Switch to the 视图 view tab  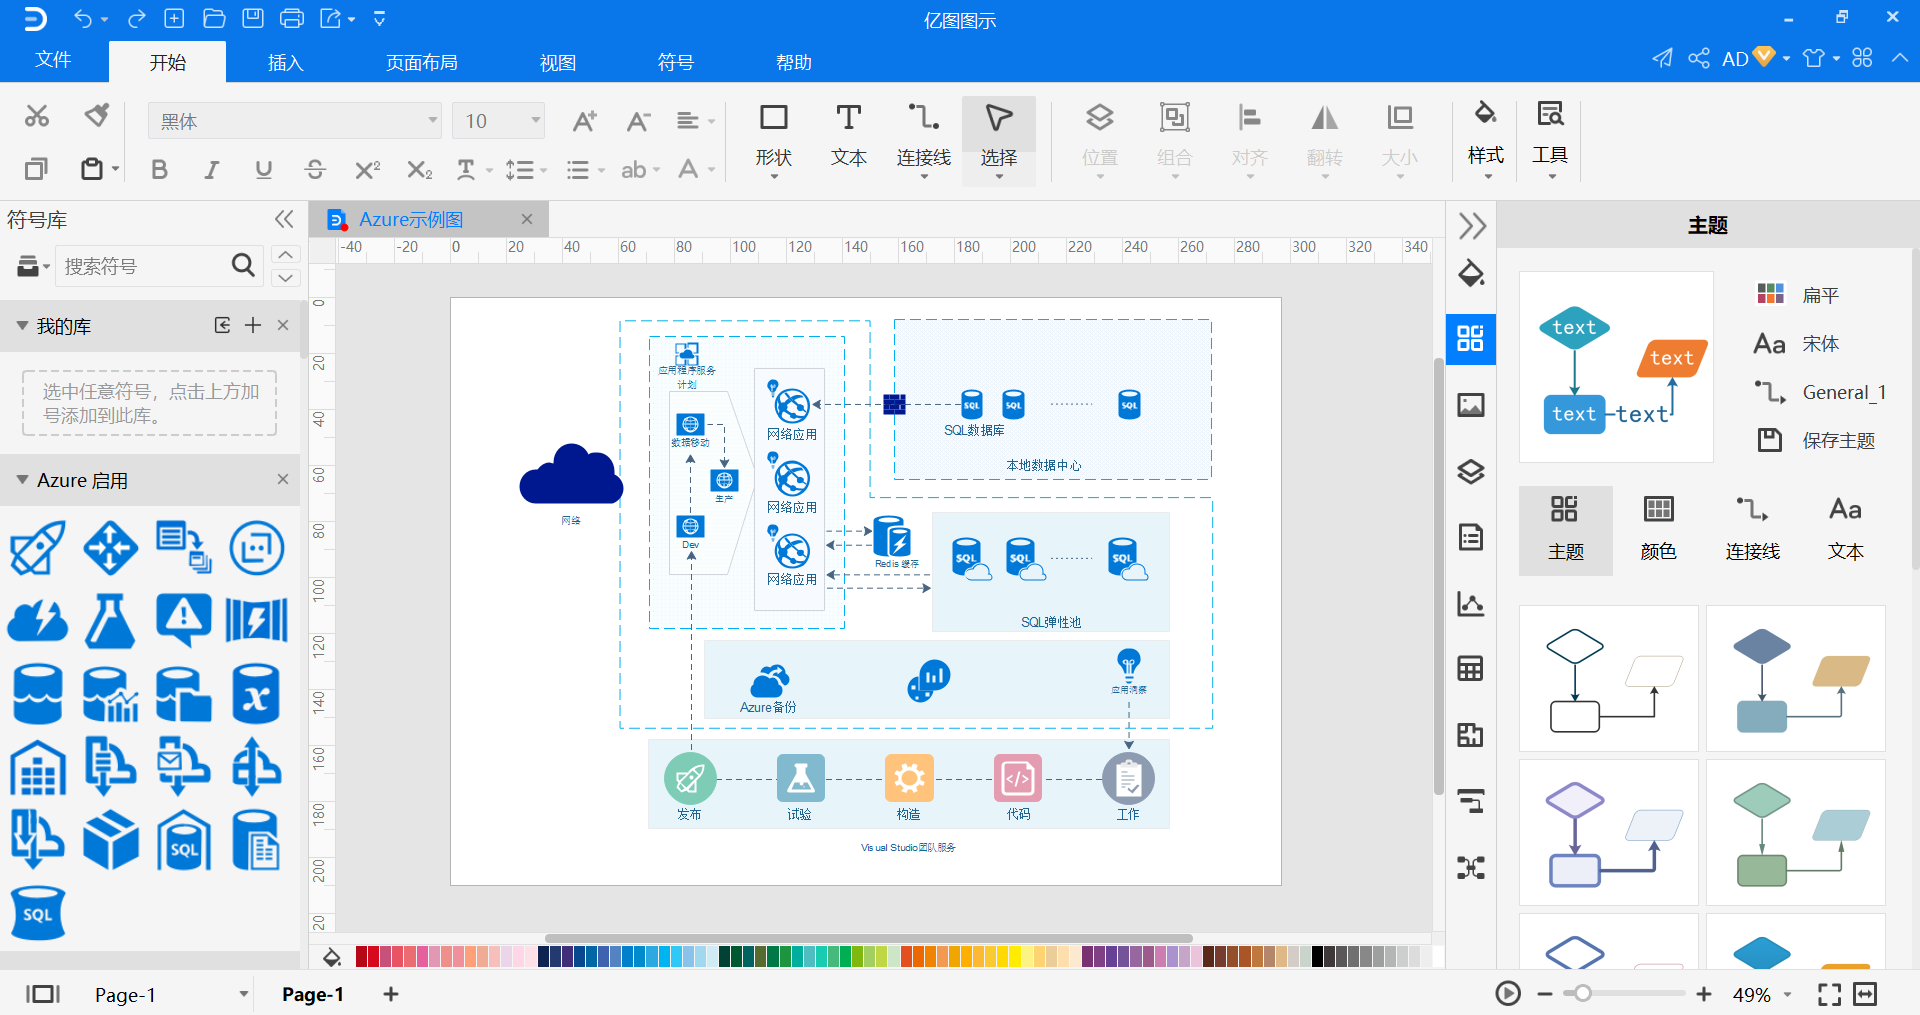pyautogui.click(x=558, y=62)
